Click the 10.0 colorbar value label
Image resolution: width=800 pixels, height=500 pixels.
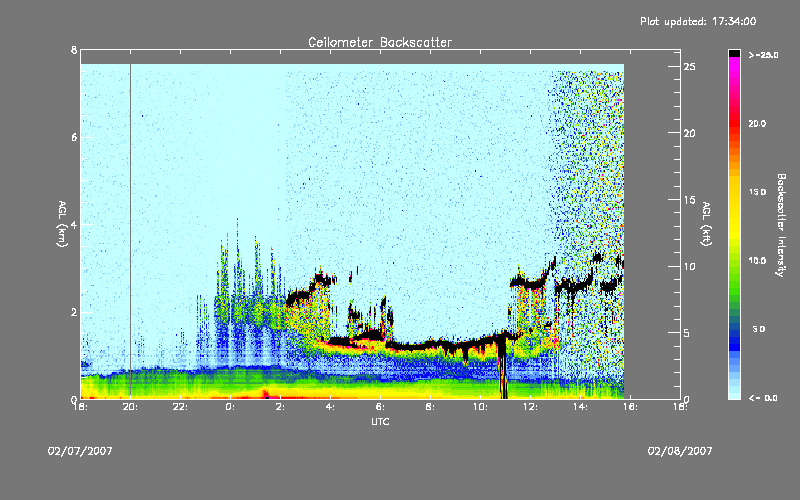[757, 260]
